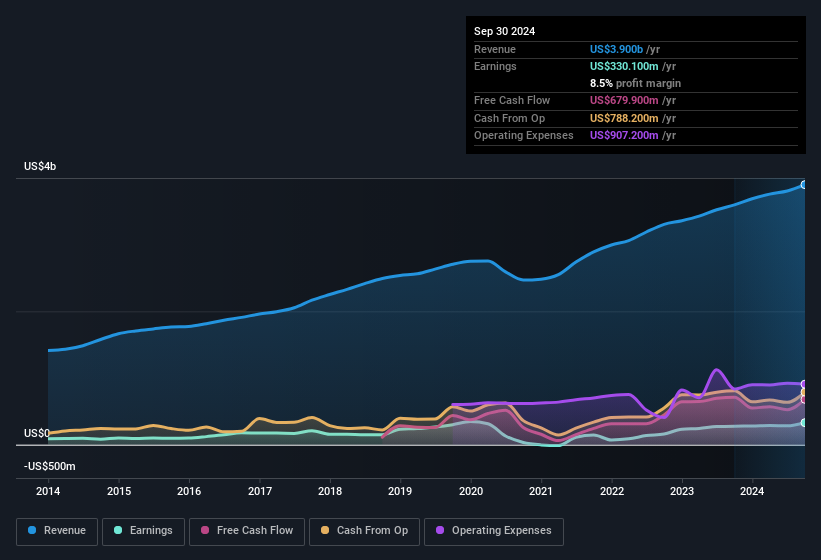
Task: Click the Sep 30 2024 tooltip date header
Action: (505, 31)
